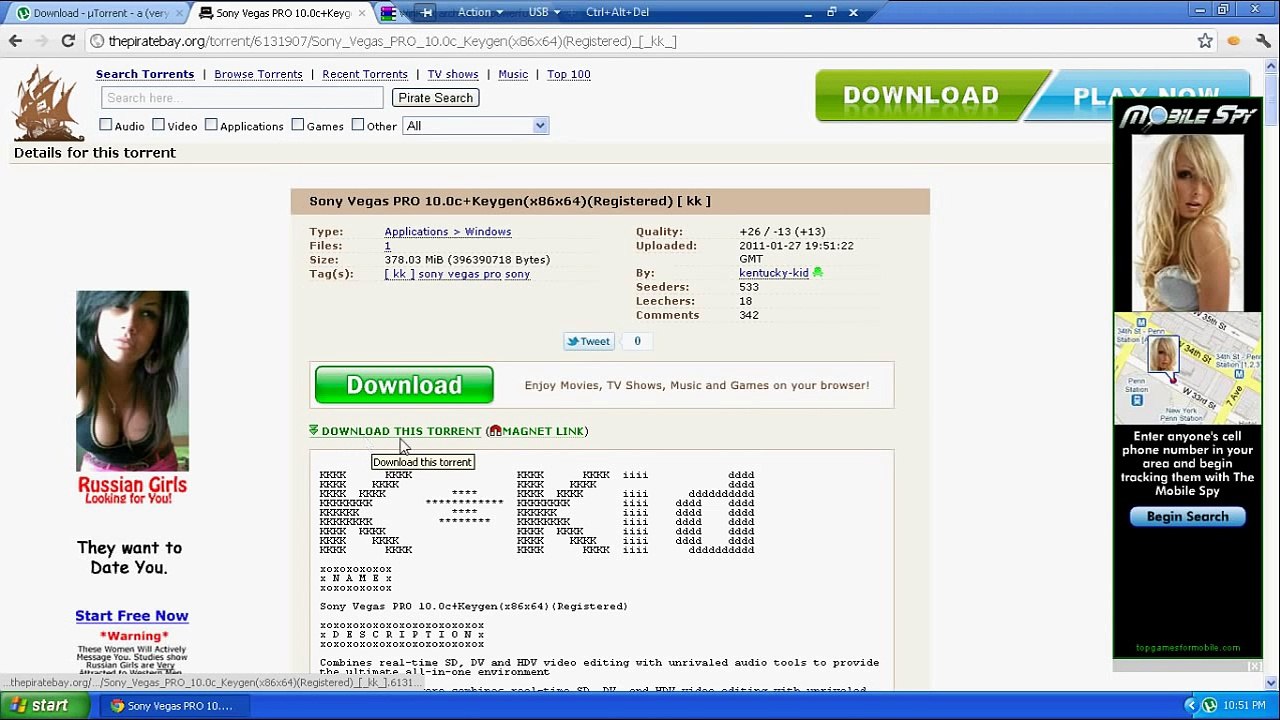Click the Download This Torrent link
This screenshot has width=1280, height=720.
pos(401,431)
